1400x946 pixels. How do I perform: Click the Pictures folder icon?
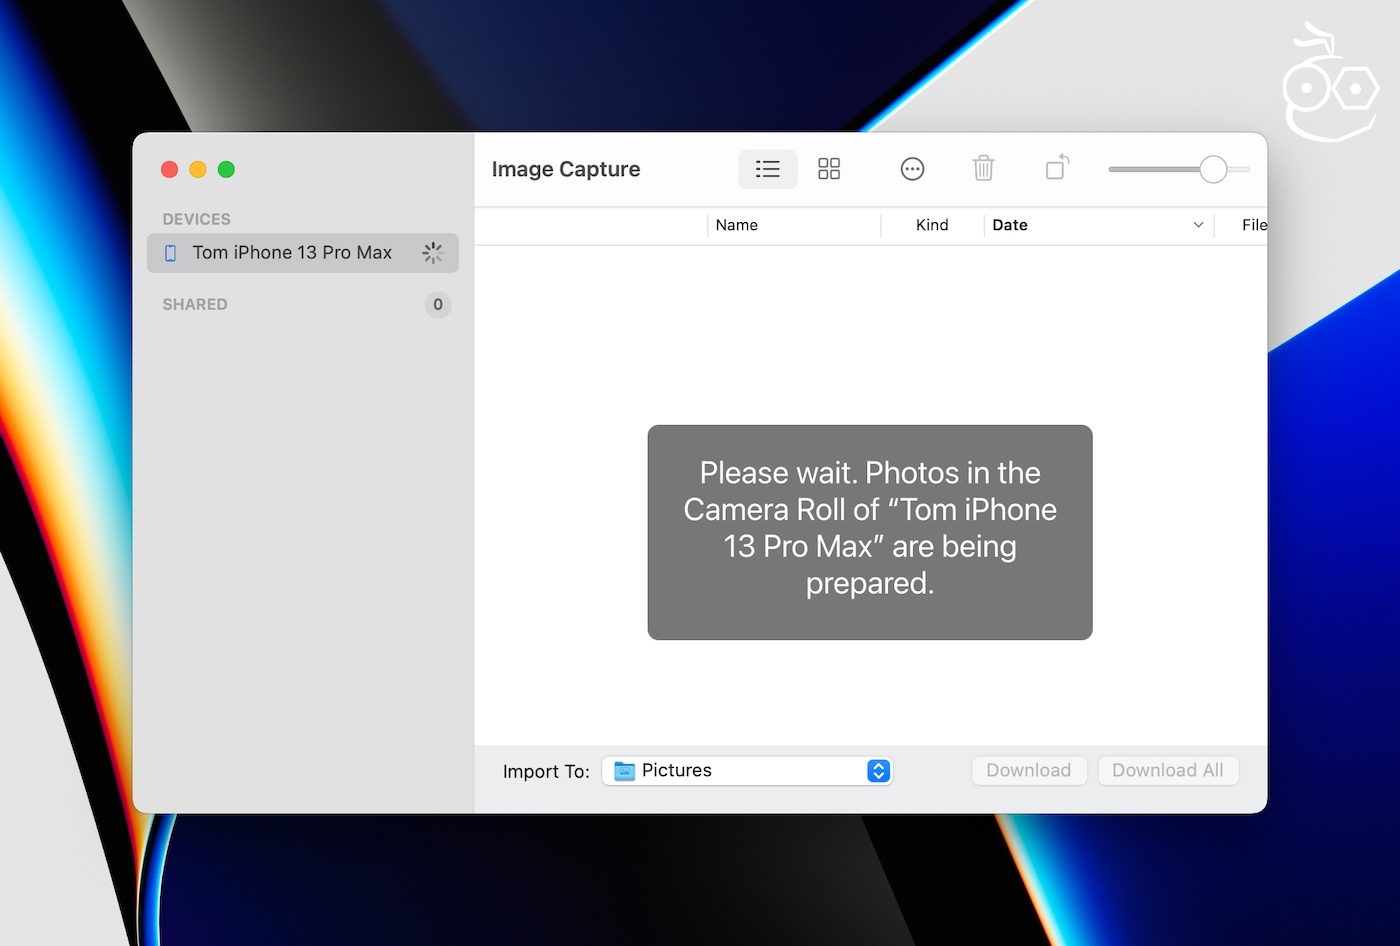coord(625,771)
